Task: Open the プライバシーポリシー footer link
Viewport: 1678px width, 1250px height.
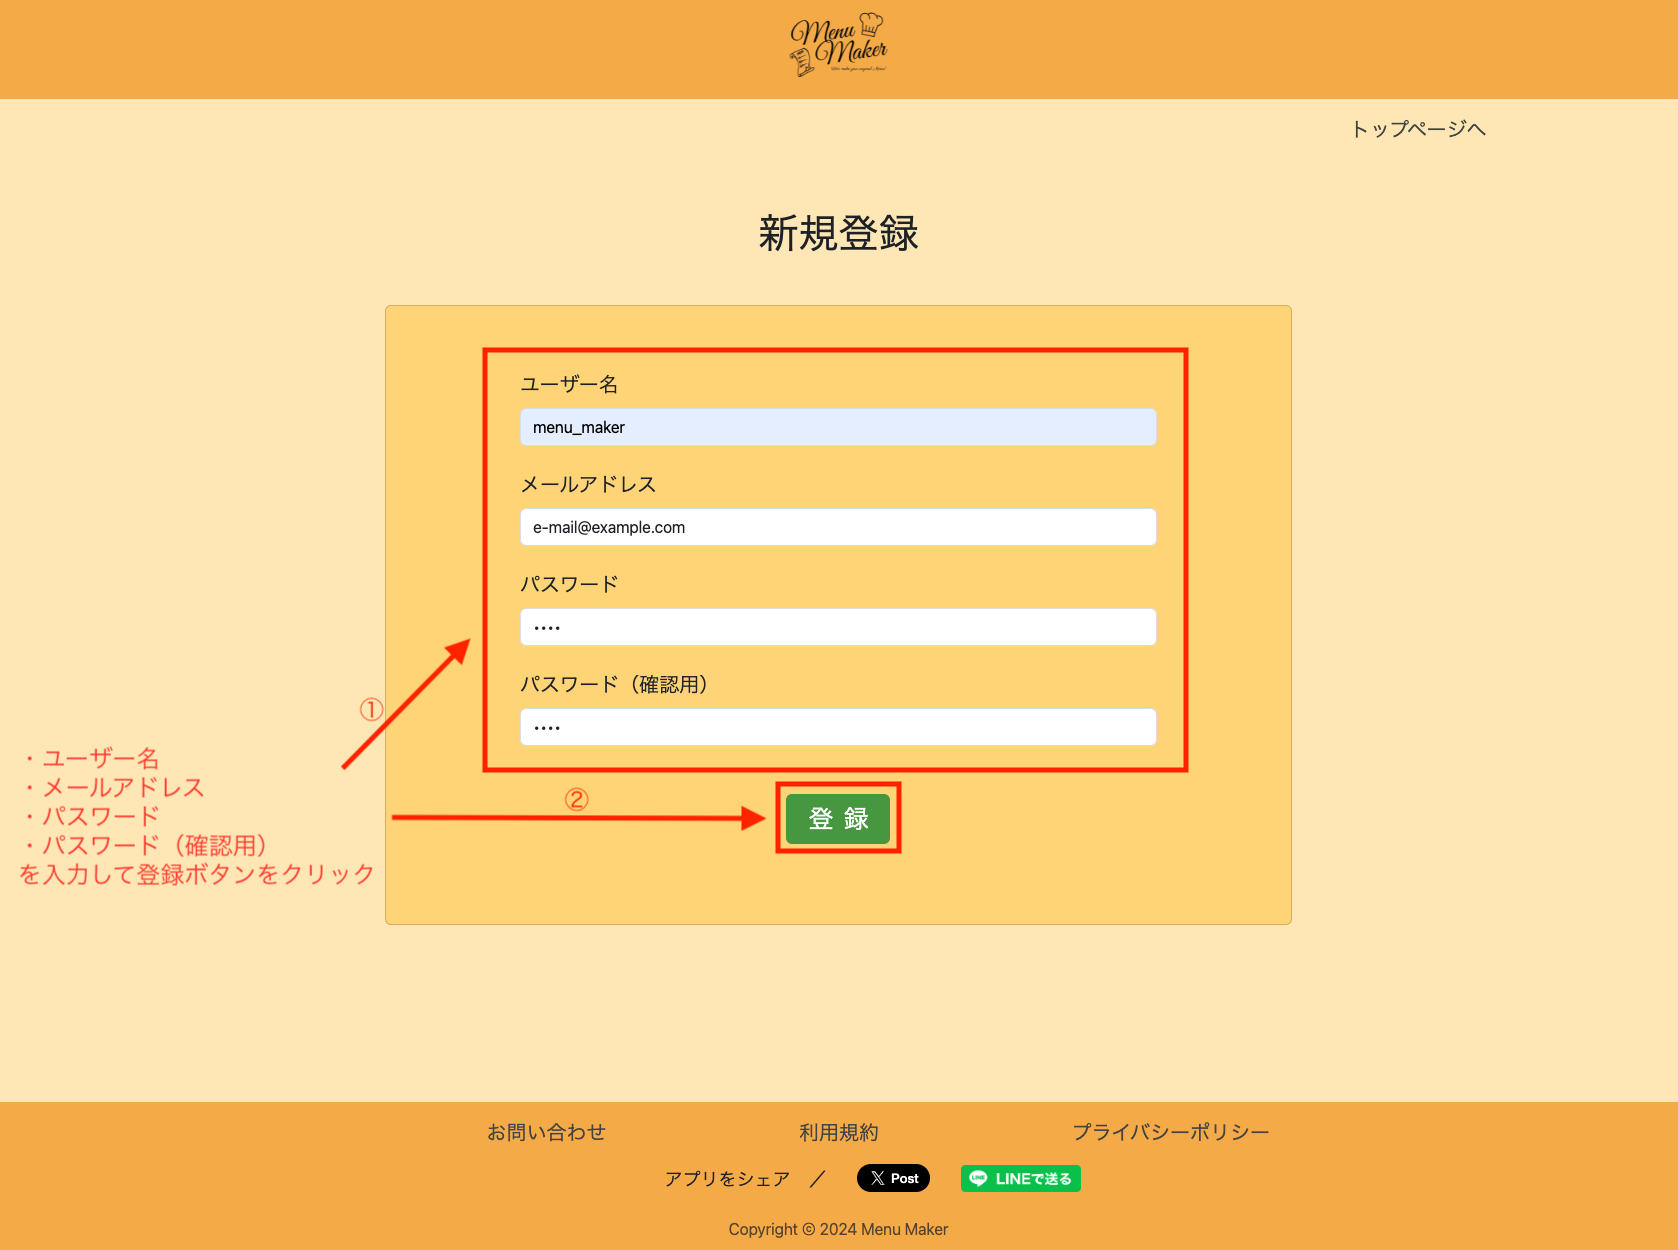Action: pos(1170,1132)
